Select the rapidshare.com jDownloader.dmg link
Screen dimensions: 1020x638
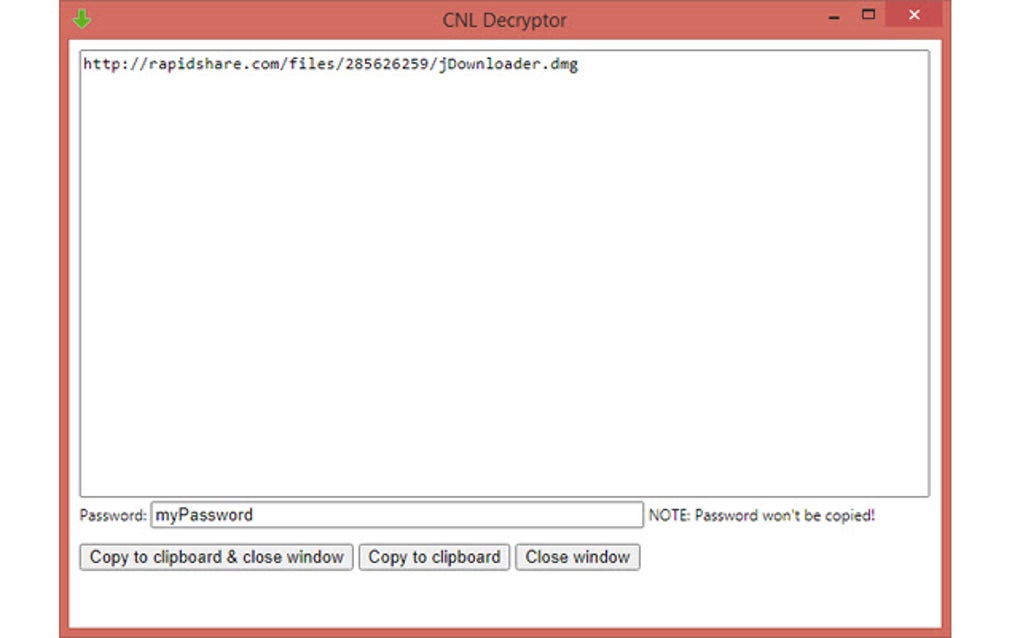[330, 64]
